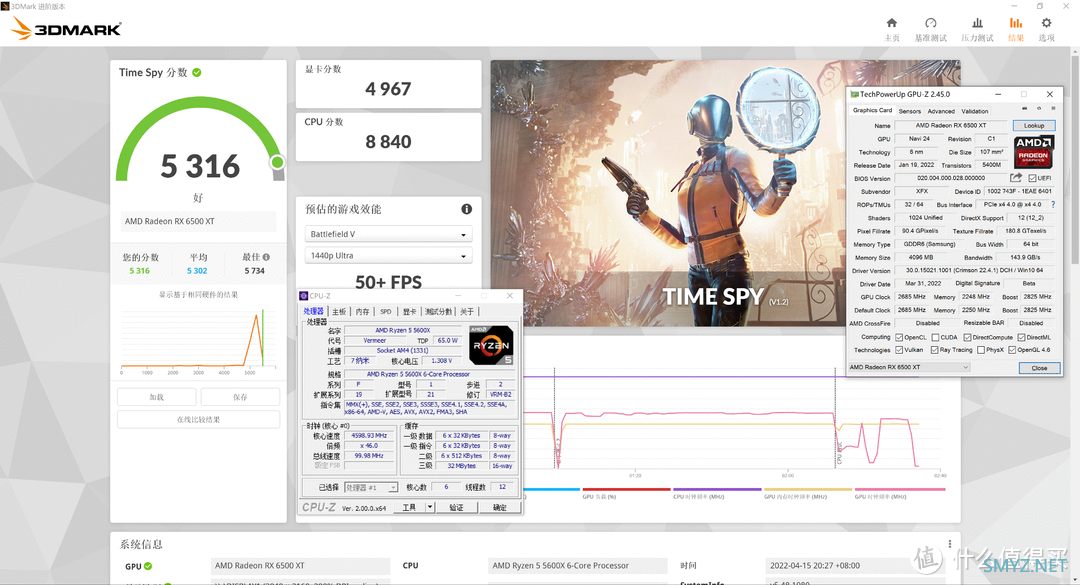This screenshot has width=1080, height=585.
Task: Click the Ryzen 5 logo in CPU-Z
Action: tap(490, 345)
